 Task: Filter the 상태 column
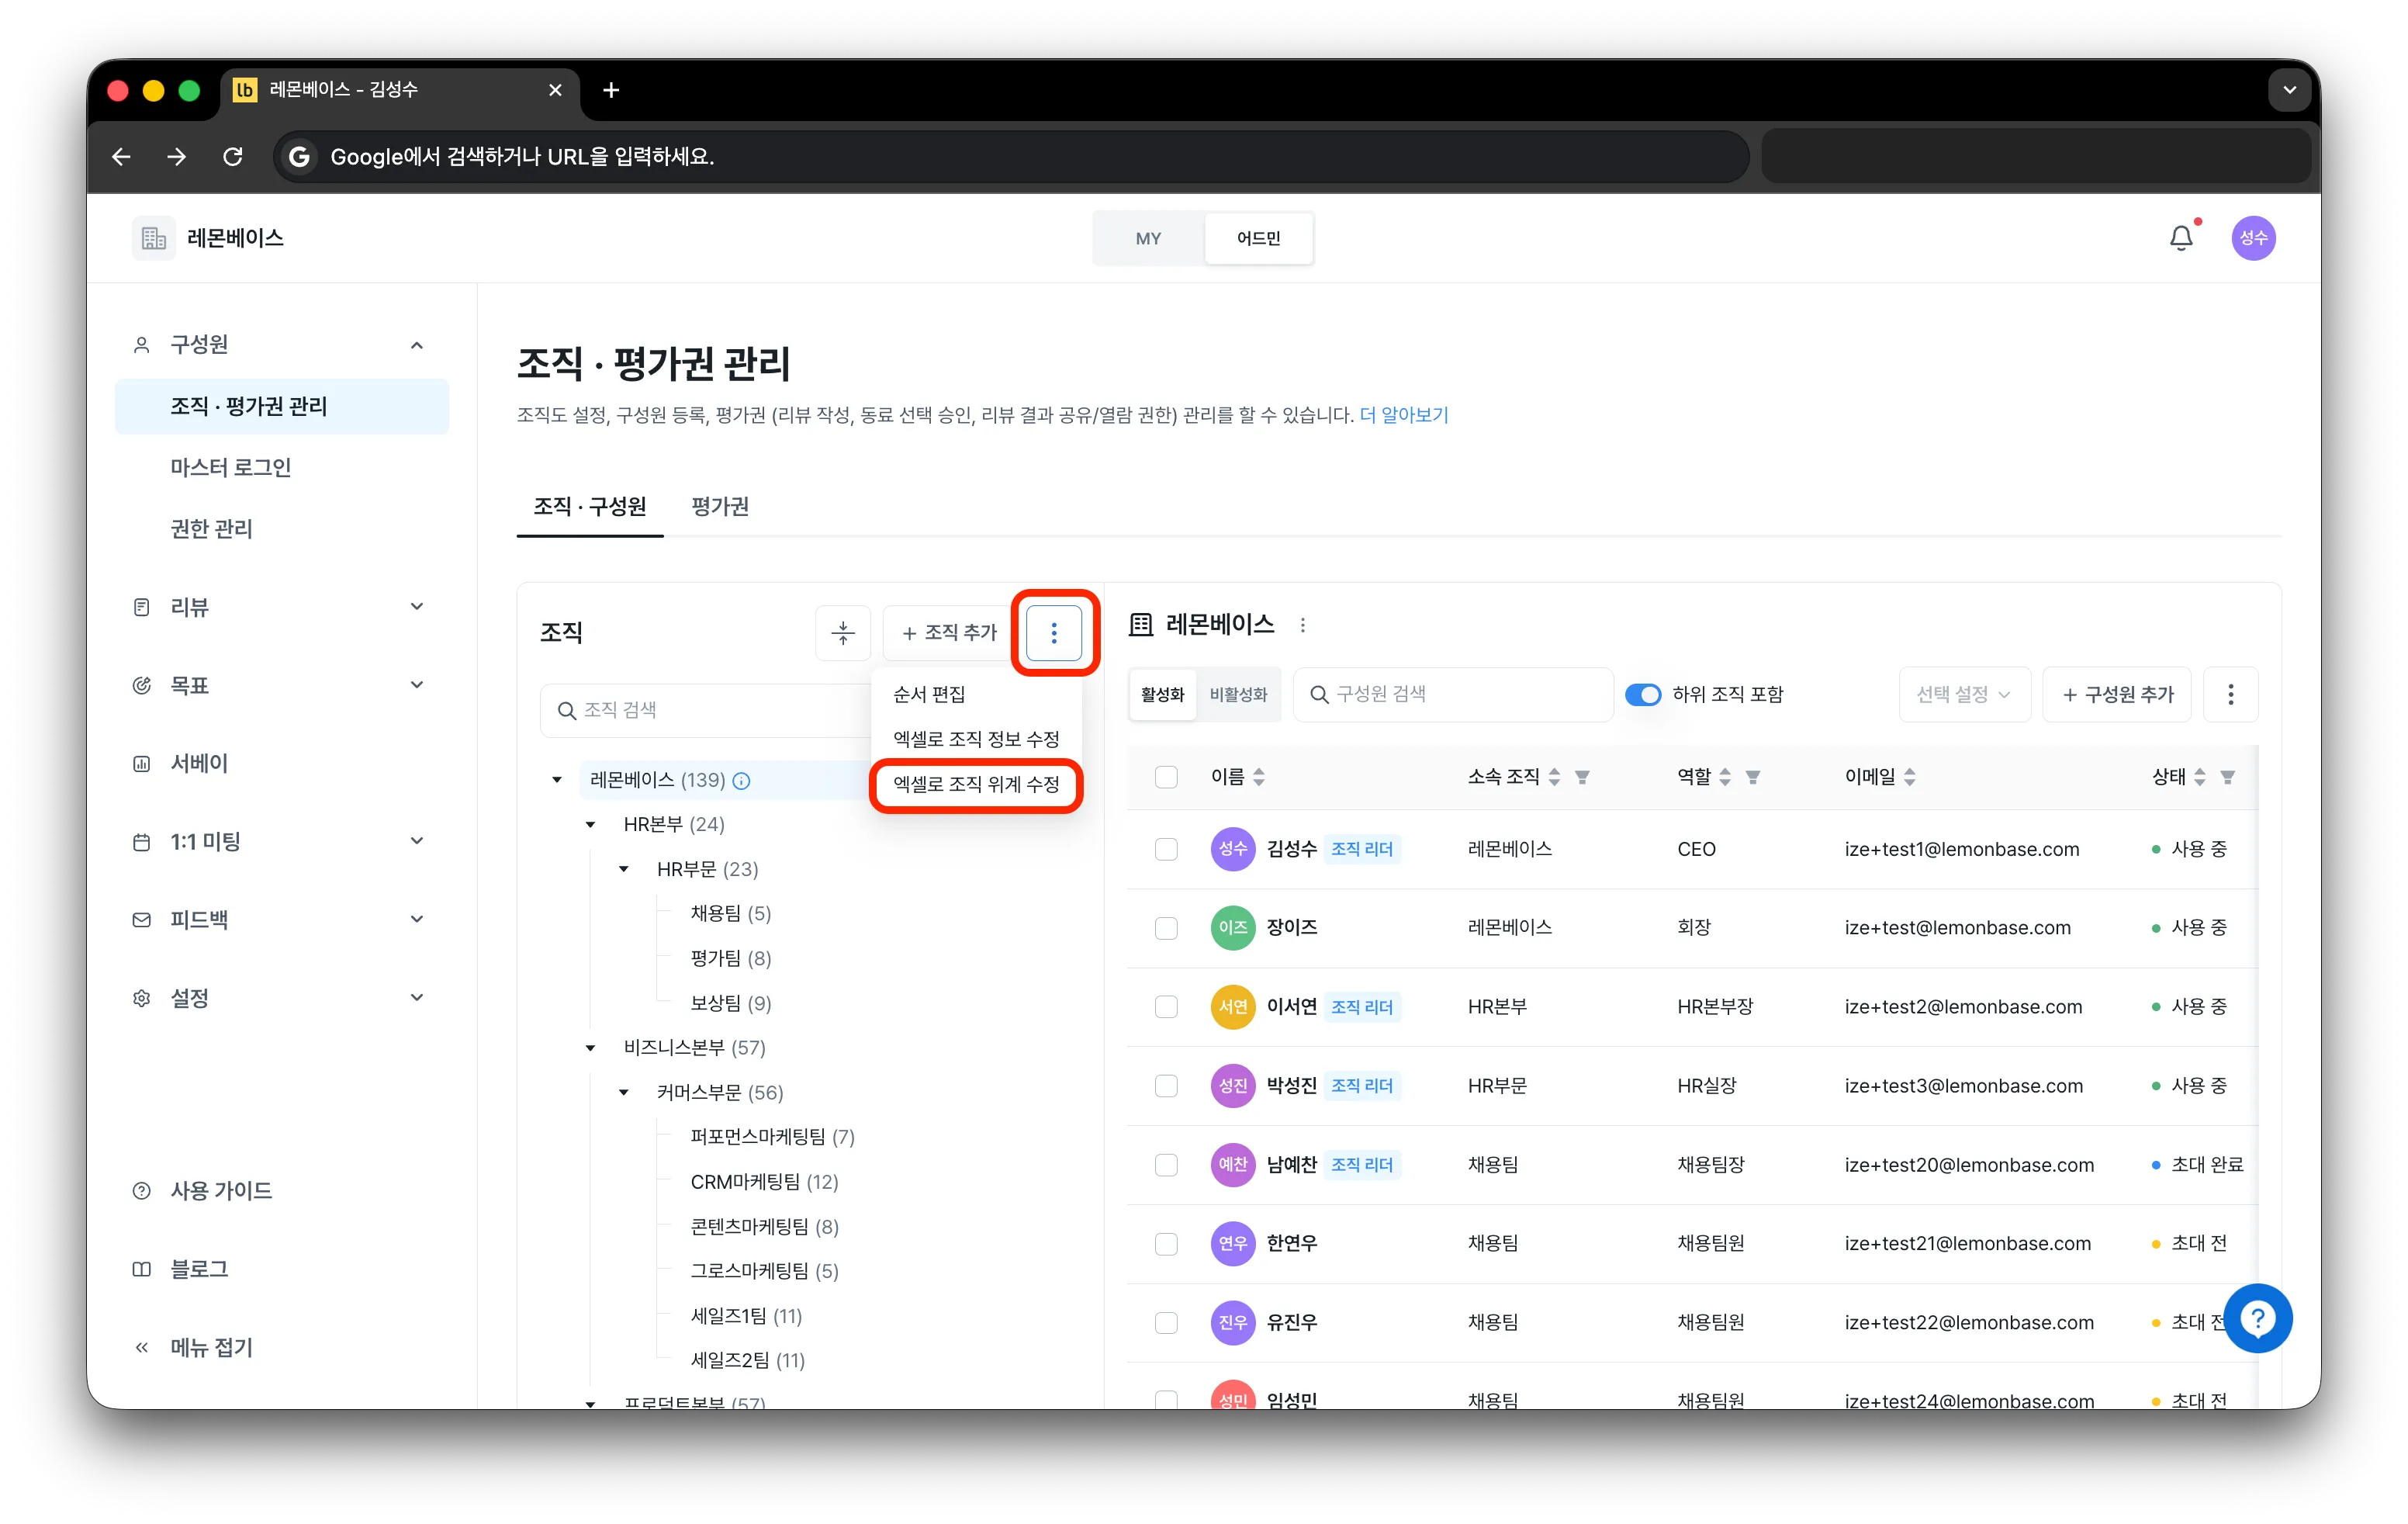2228,777
